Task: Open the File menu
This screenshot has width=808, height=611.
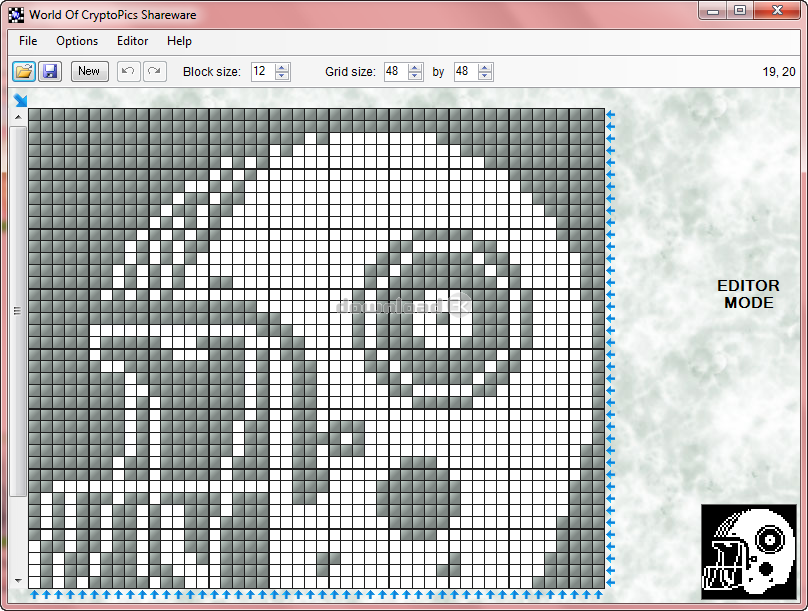Action: pos(28,41)
